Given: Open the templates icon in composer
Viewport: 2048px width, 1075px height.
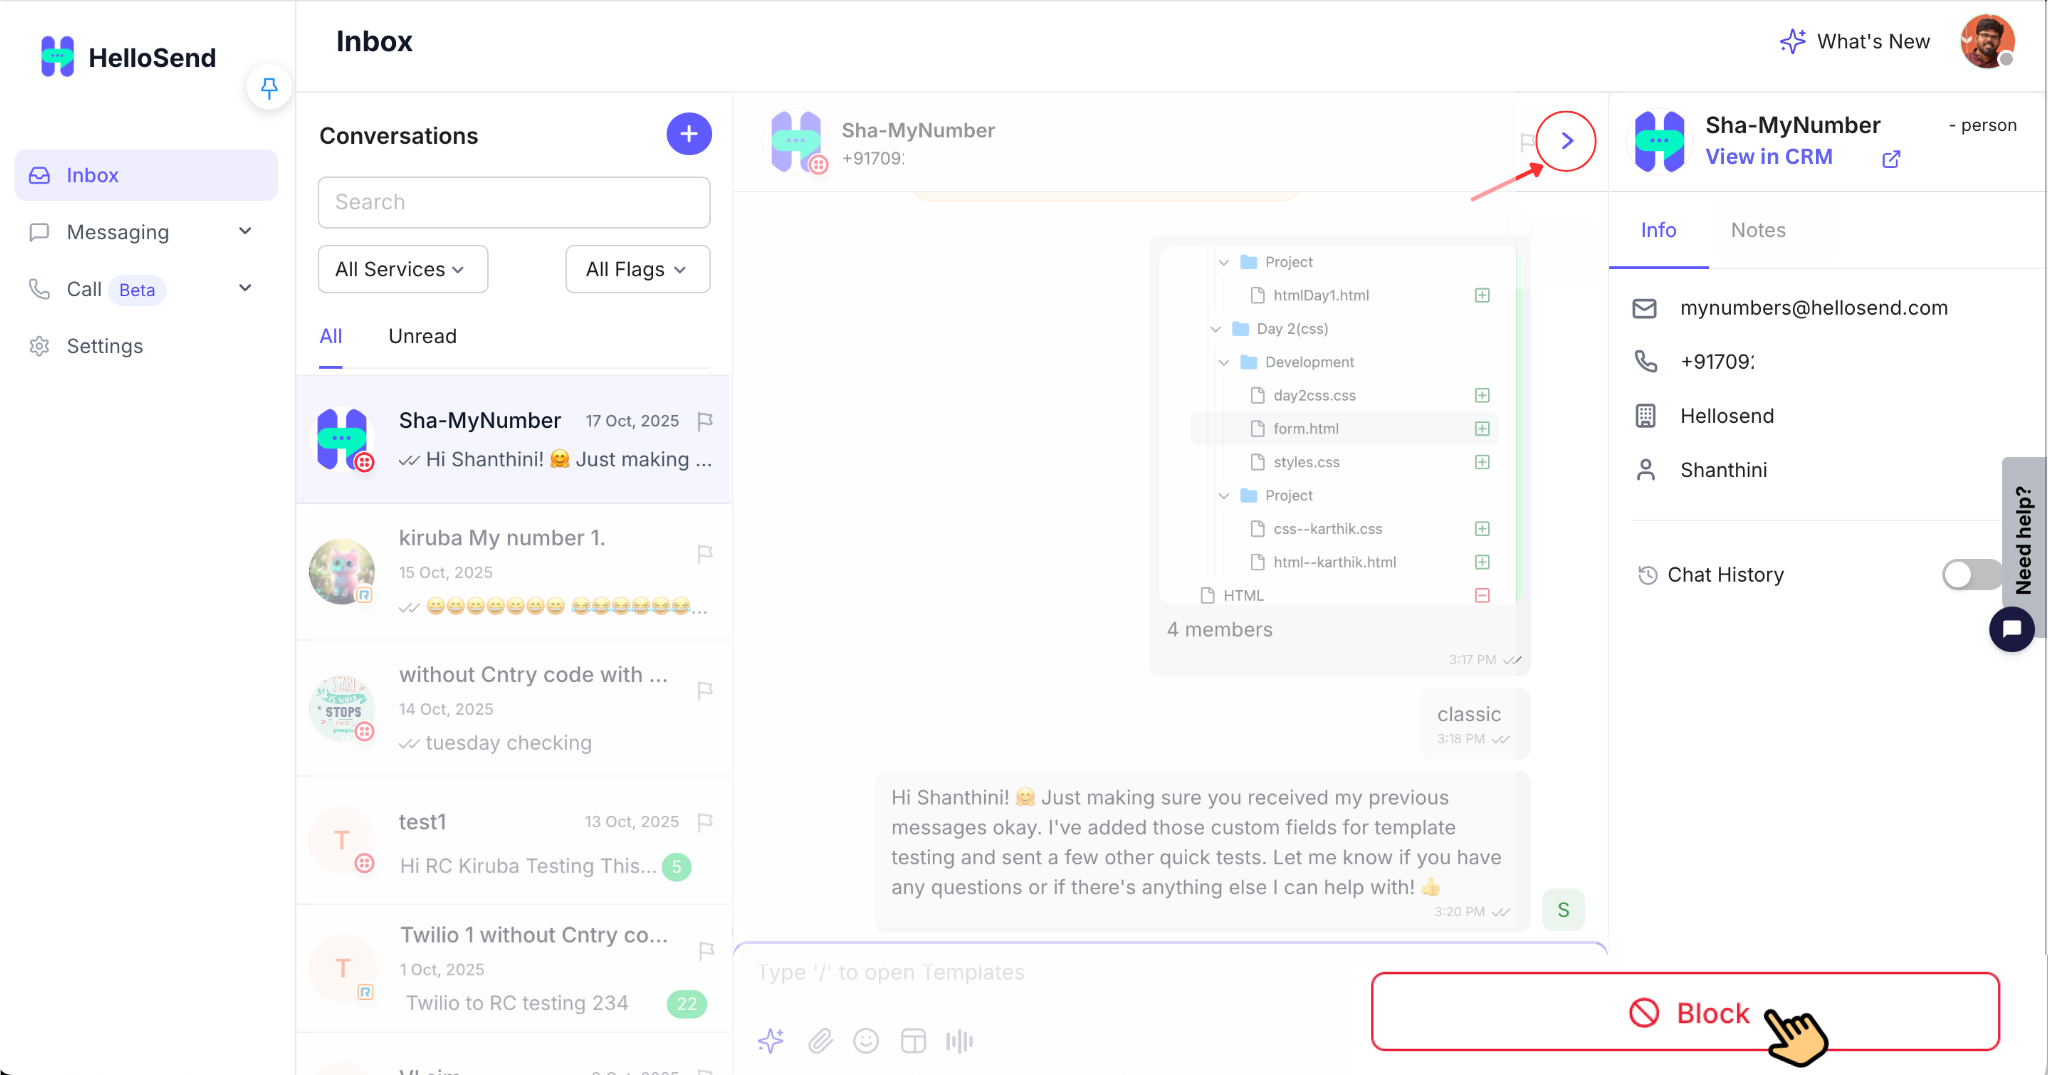Looking at the screenshot, I should pyautogui.click(x=913, y=1041).
